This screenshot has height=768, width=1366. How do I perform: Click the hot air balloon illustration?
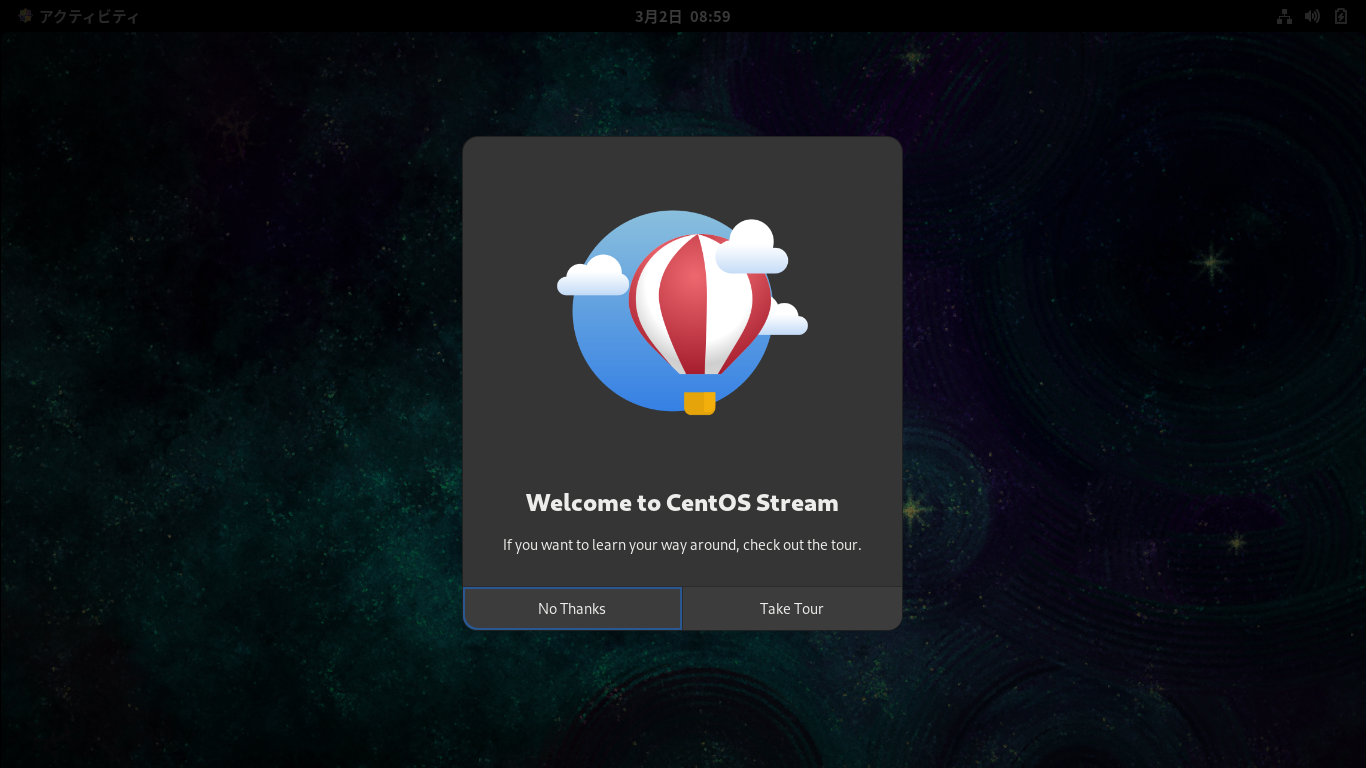click(x=683, y=313)
